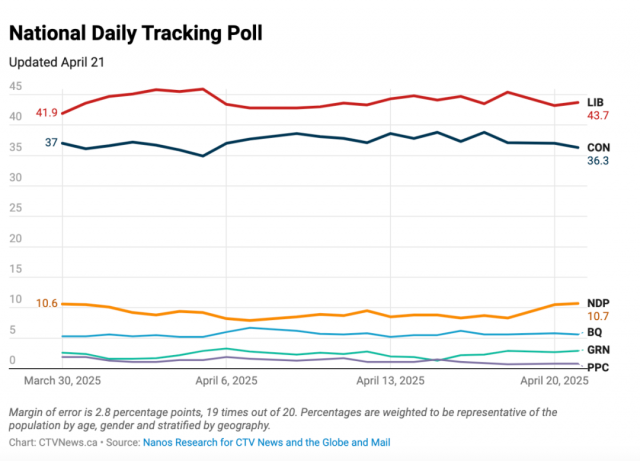The width and height of the screenshot is (640, 461).
Task: Click the LIB series label
Action: (x=596, y=102)
